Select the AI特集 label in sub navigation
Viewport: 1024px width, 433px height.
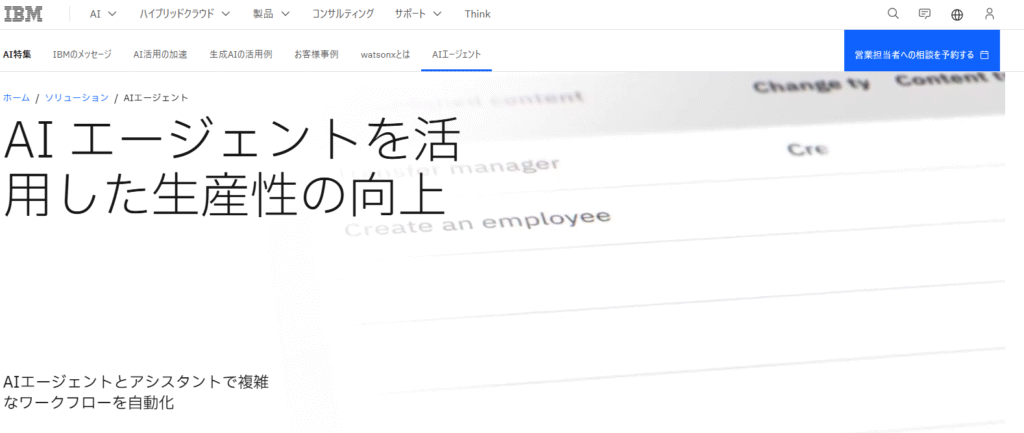[x=17, y=54]
